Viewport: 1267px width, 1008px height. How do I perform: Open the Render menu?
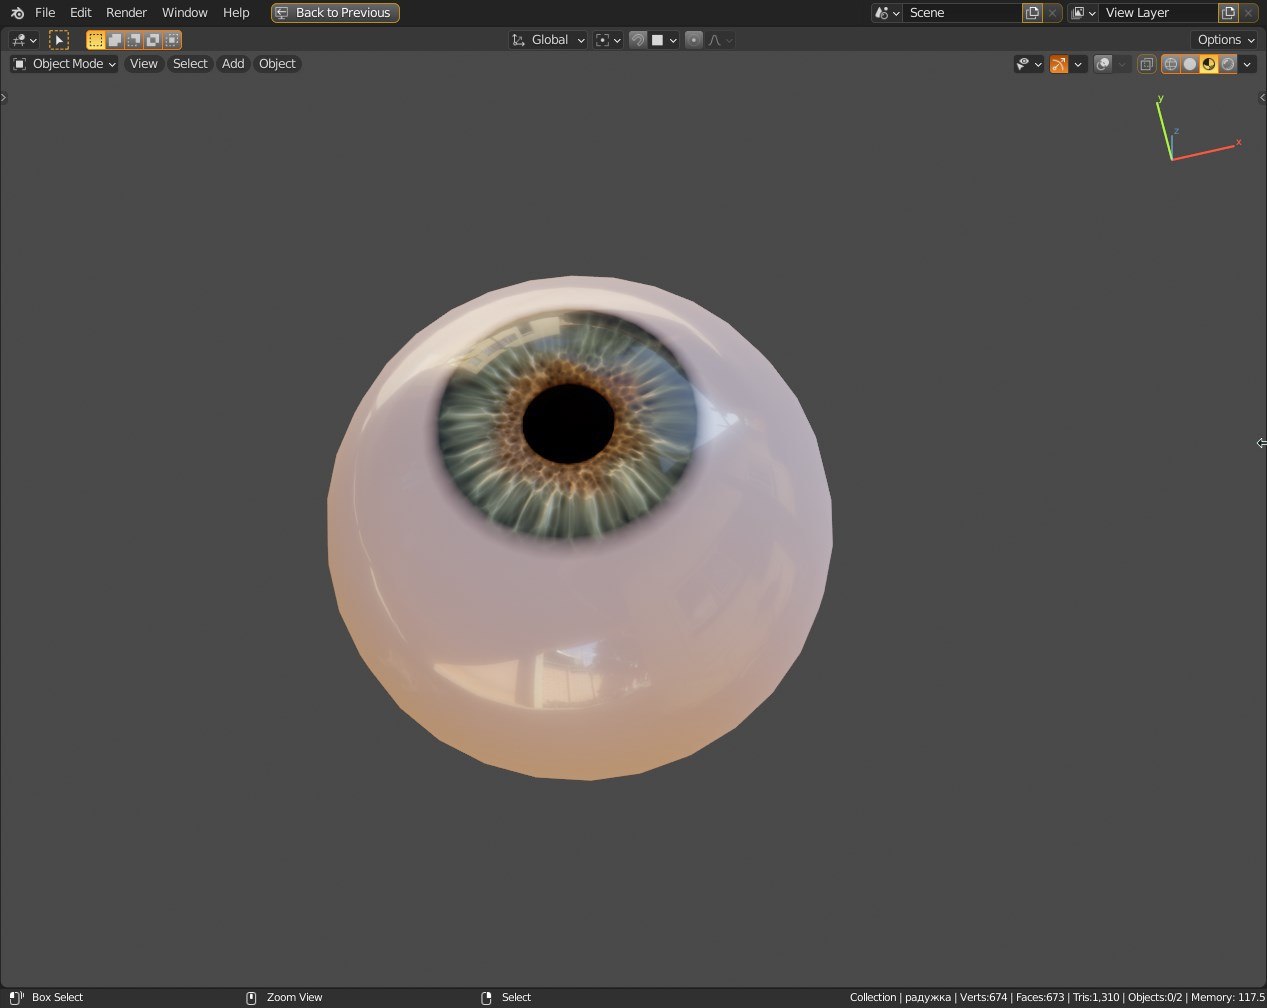pos(127,13)
